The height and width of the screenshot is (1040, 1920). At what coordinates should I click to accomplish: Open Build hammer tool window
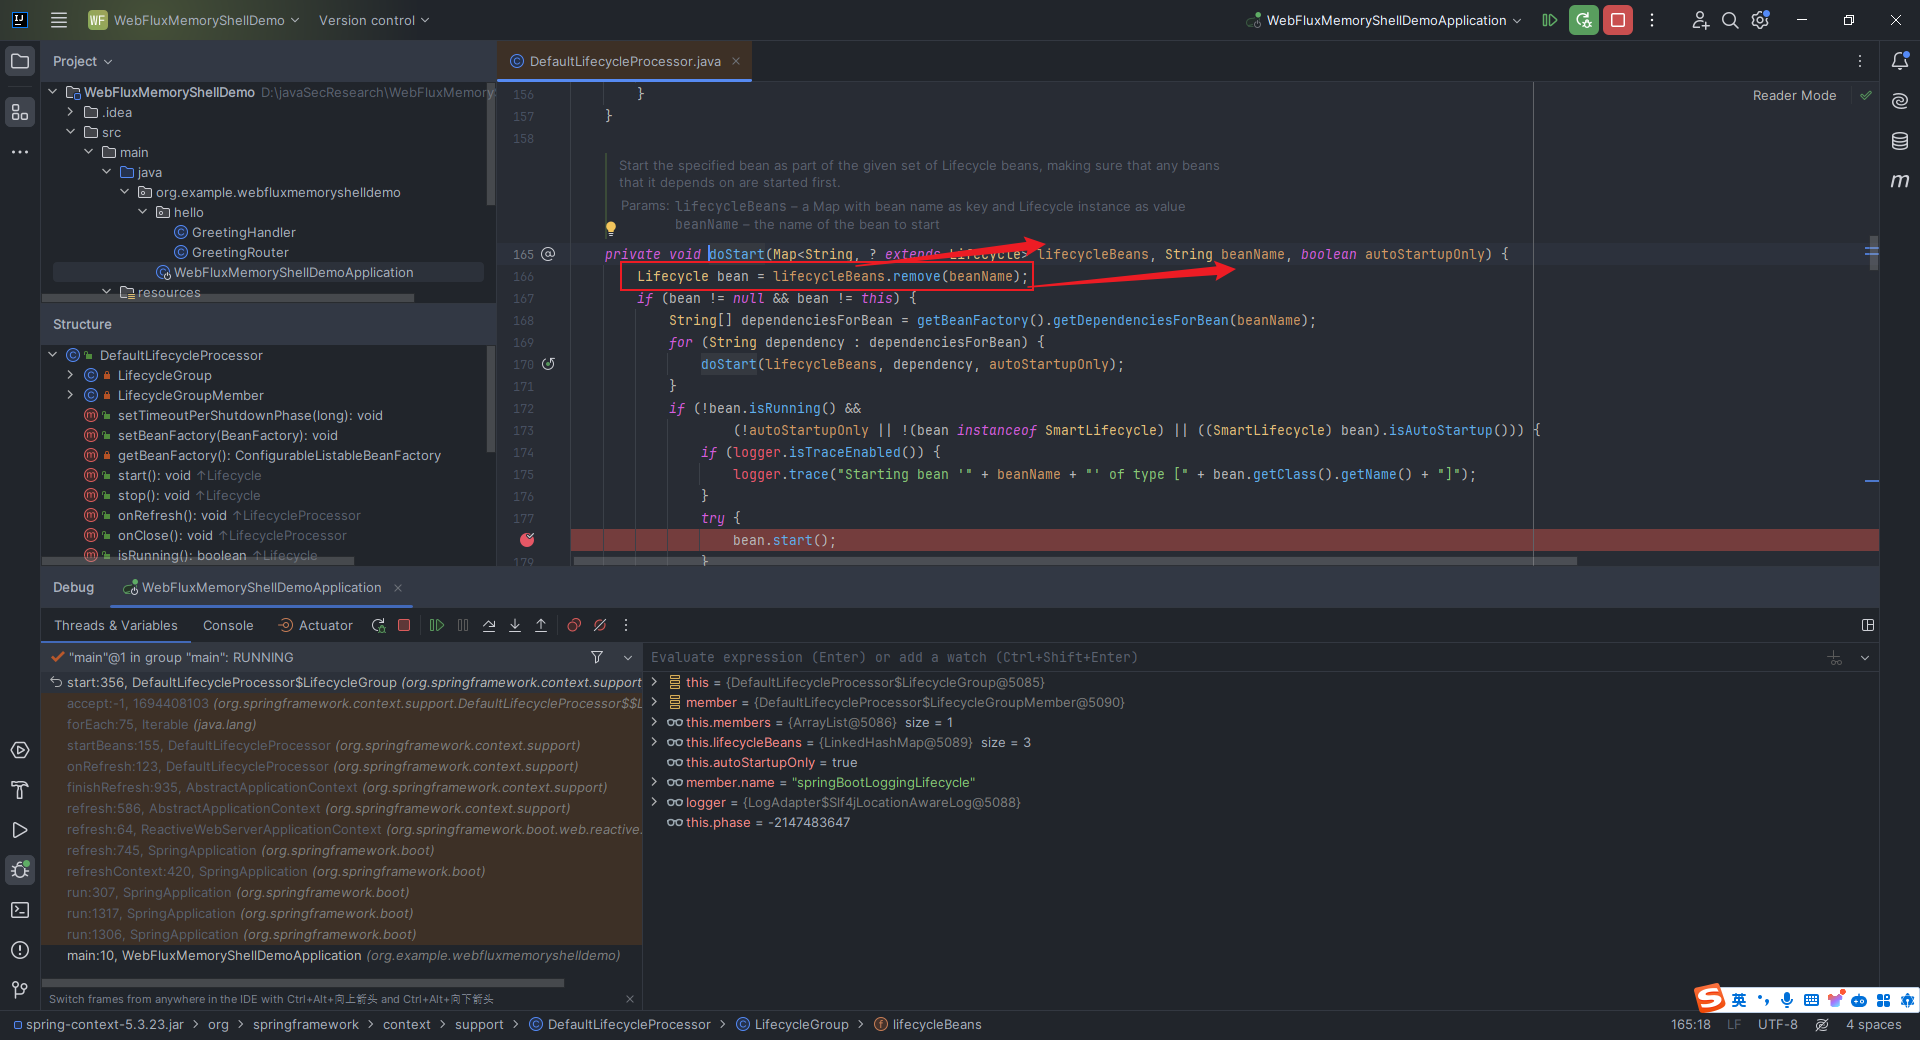tap(20, 790)
